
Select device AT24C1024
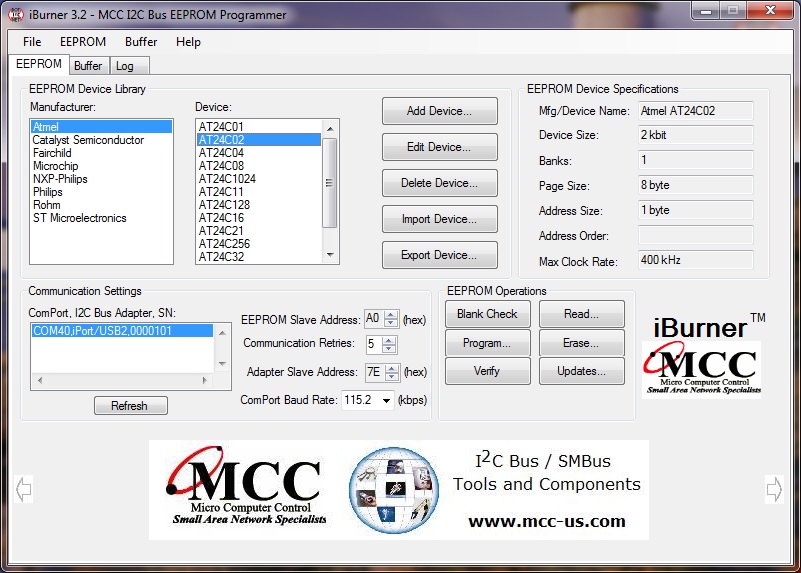[260, 179]
